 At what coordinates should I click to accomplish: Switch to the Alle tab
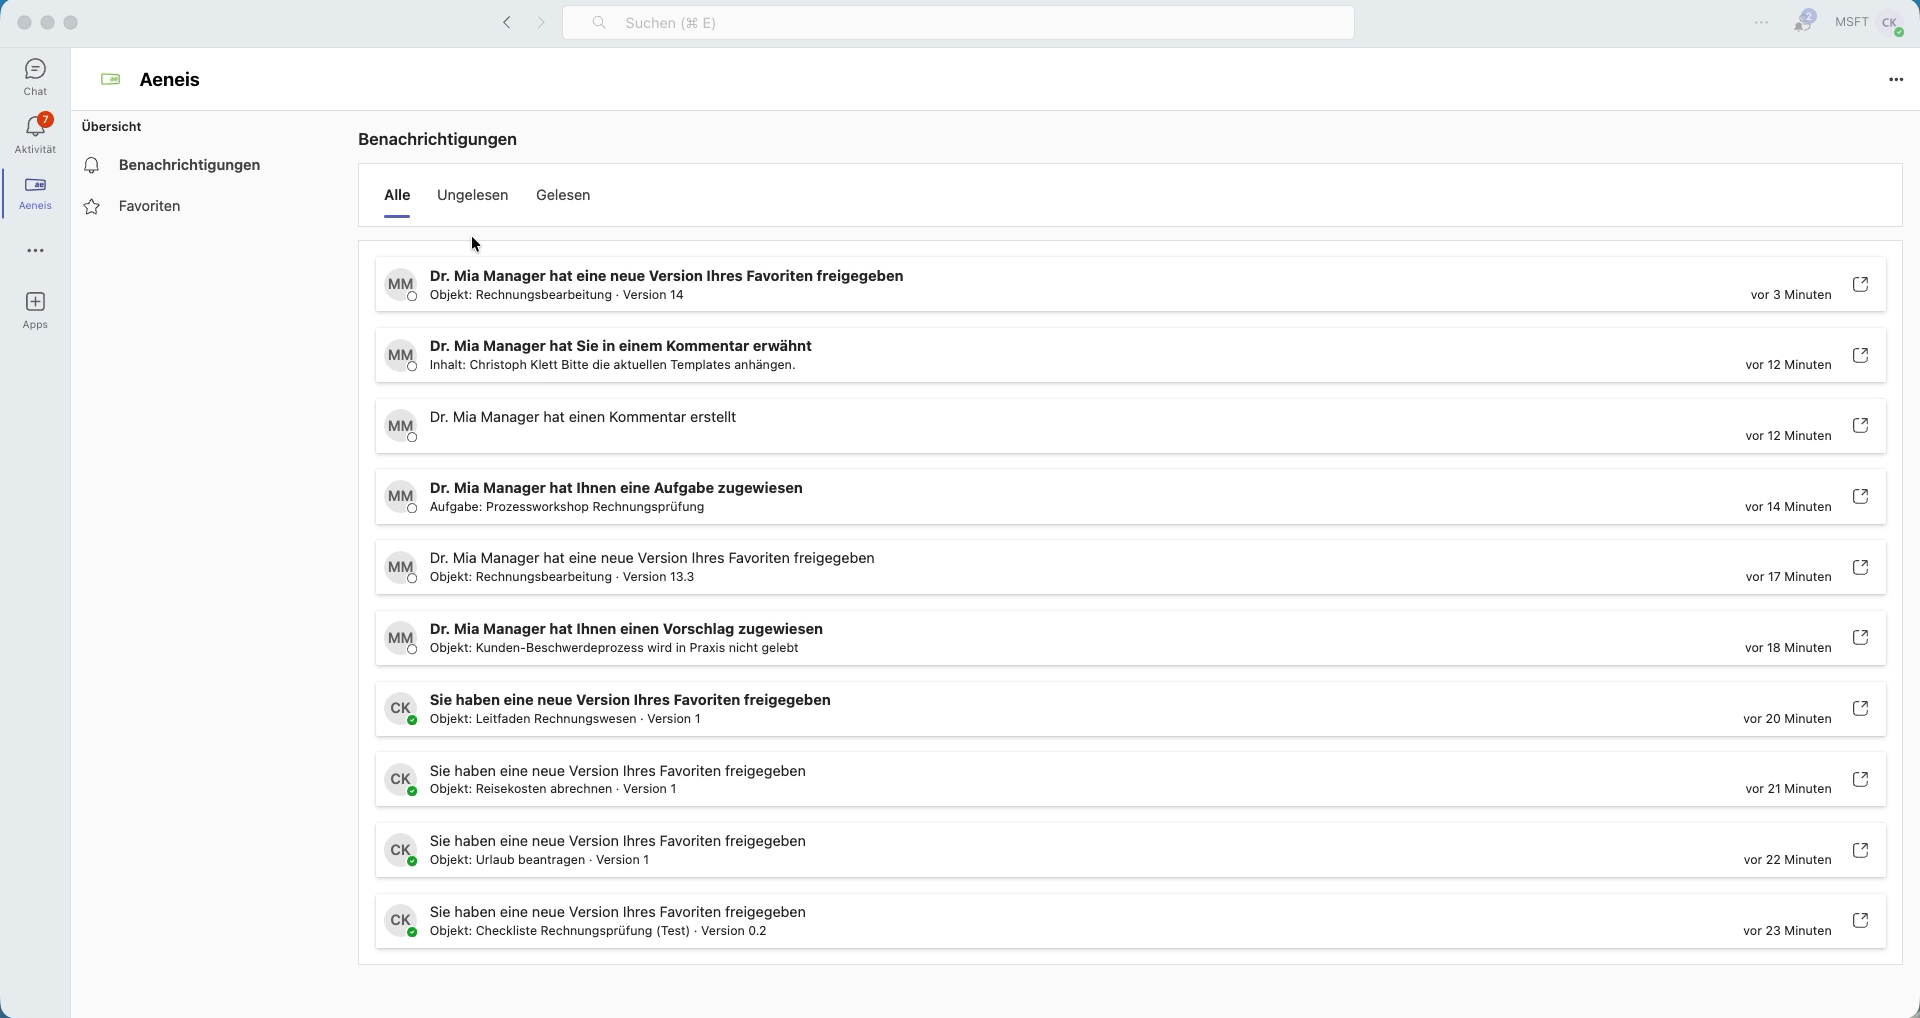pyautogui.click(x=397, y=195)
